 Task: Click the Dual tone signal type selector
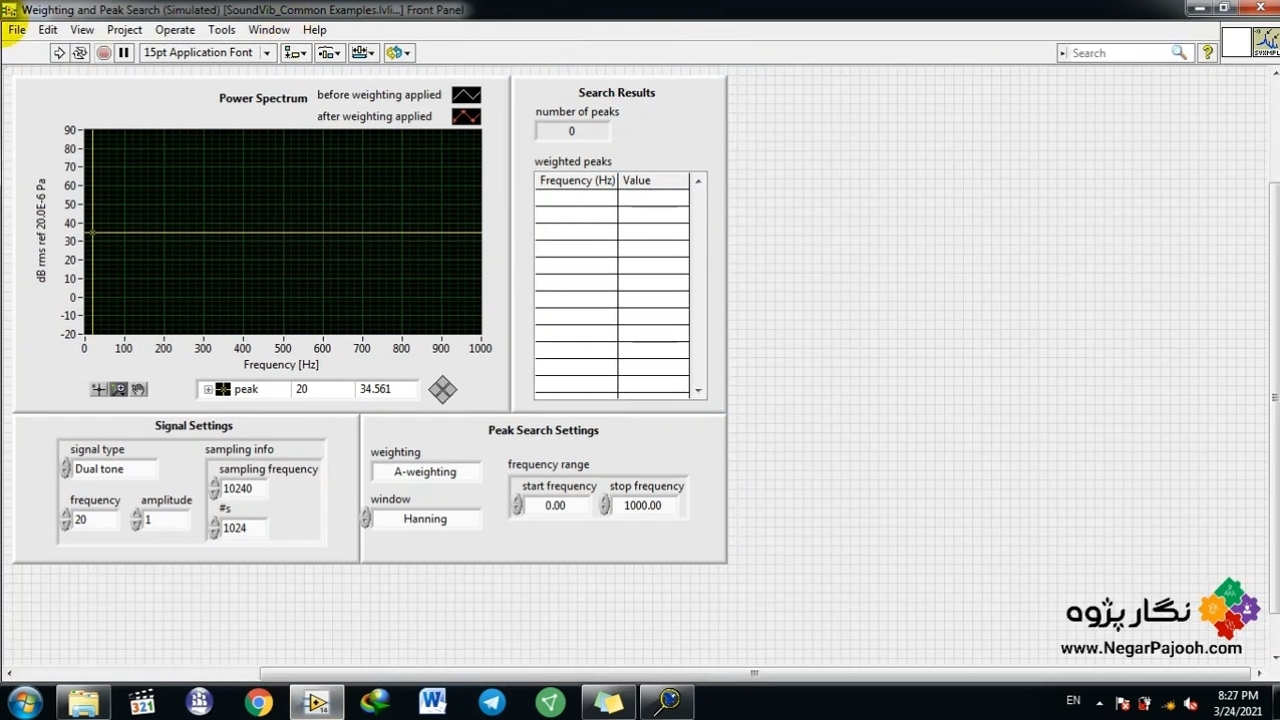click(x=112, y=469)
